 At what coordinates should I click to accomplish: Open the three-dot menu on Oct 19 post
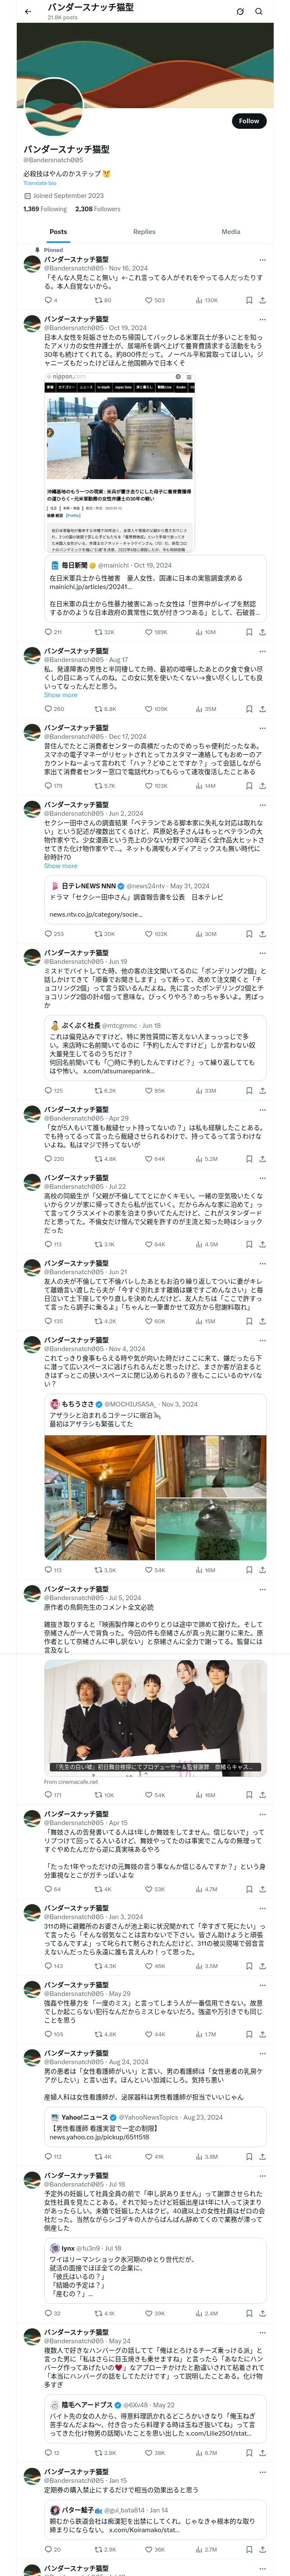[263, 319]
